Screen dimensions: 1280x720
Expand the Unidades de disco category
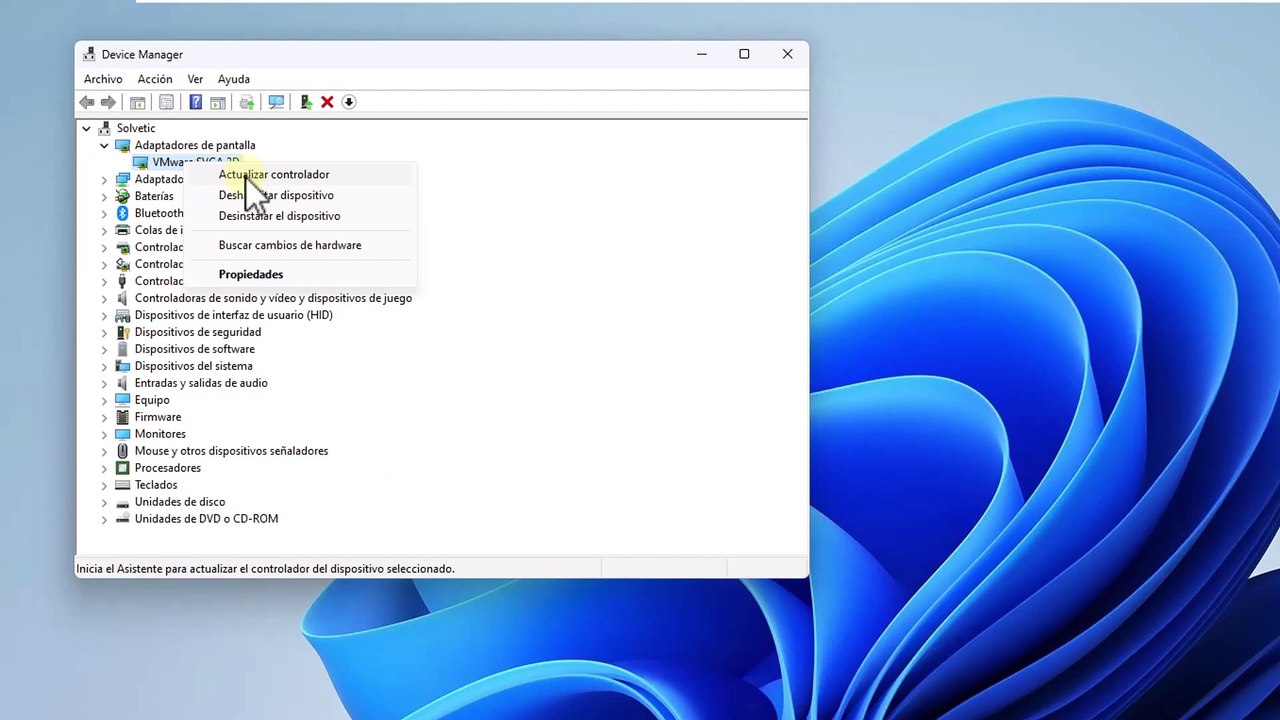click(104, 502)
